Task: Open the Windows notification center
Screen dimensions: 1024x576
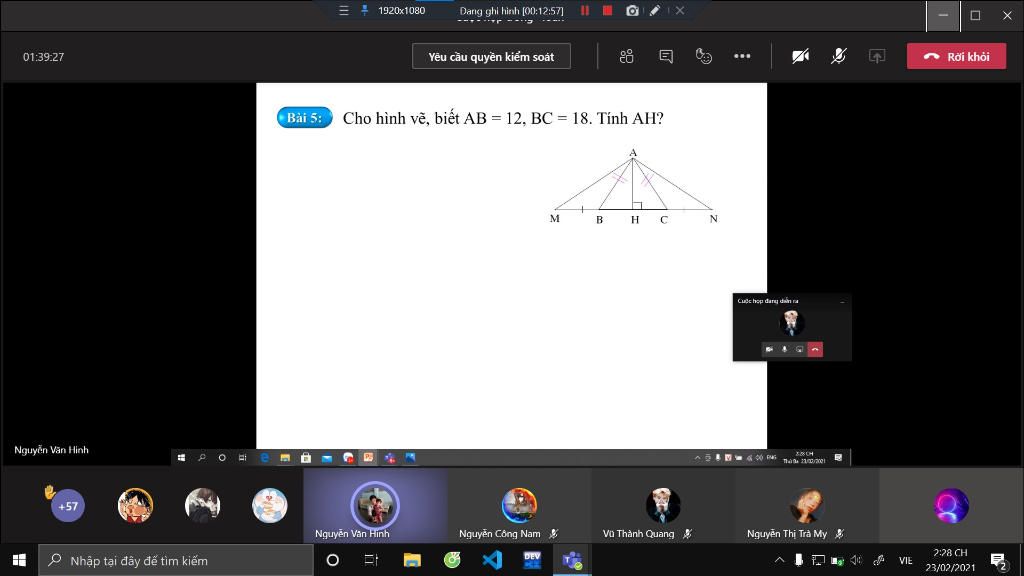Action: (x=999, y=560)
